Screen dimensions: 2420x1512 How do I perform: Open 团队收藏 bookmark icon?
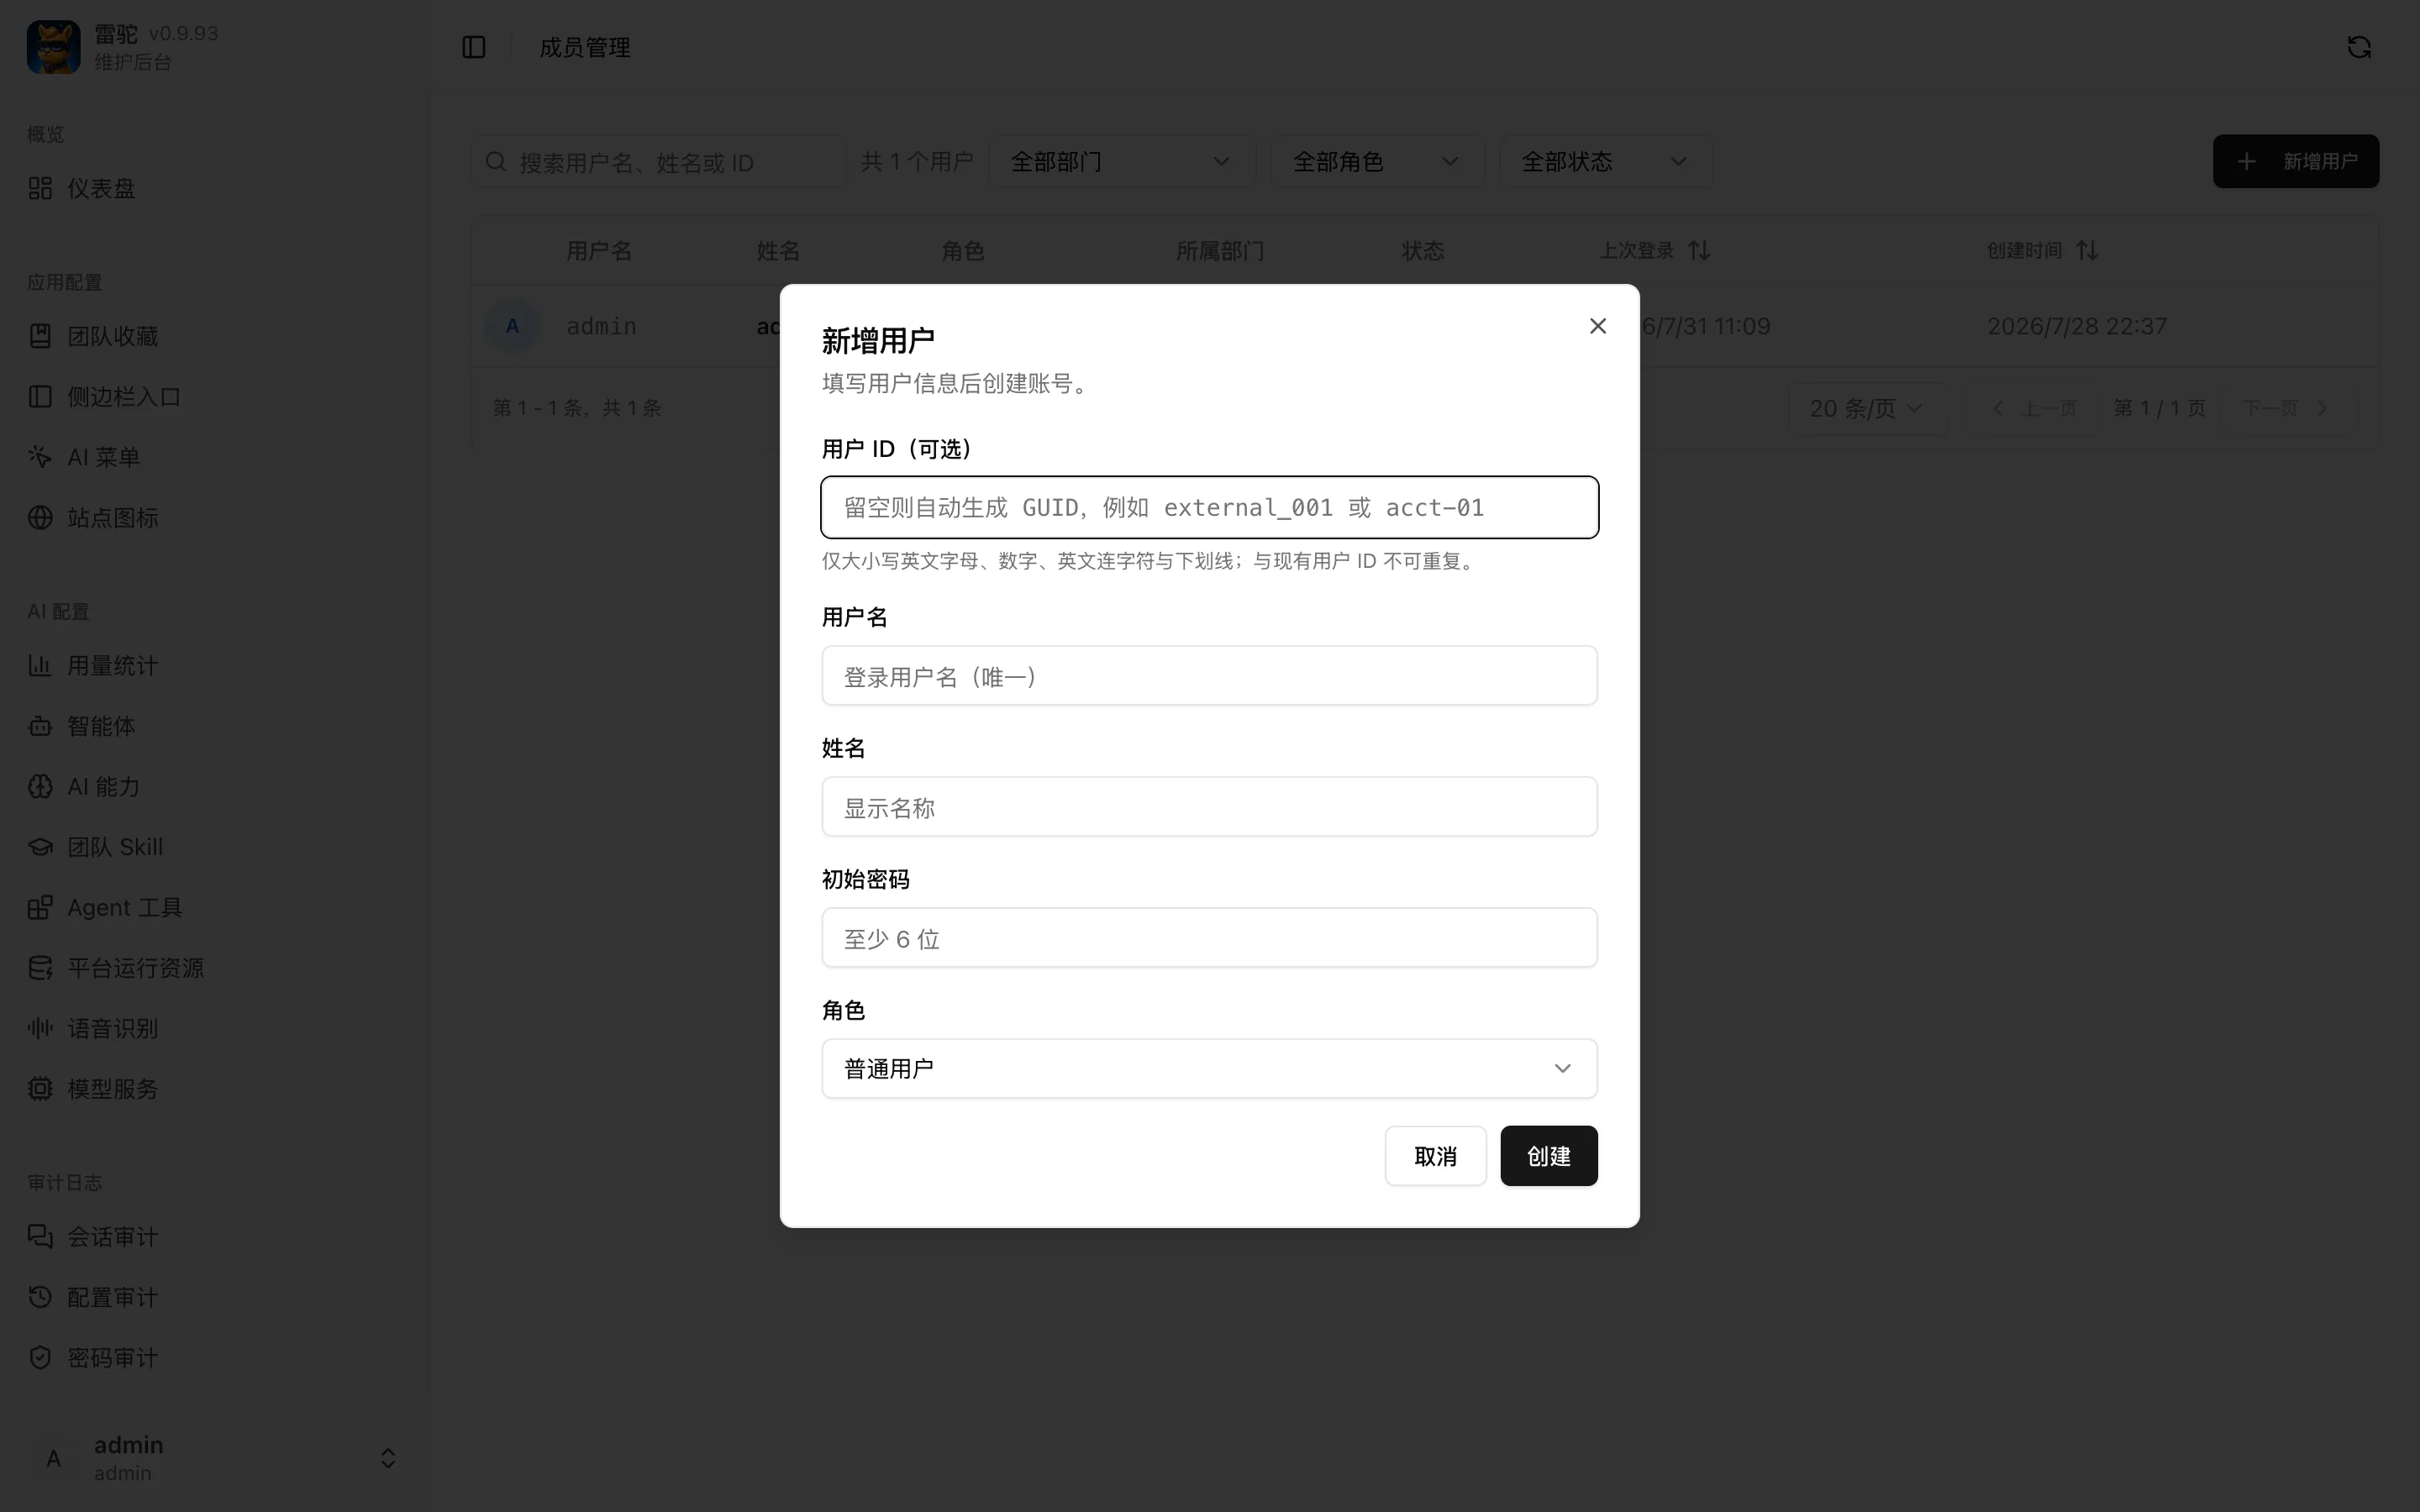click(x=40, y=336)
